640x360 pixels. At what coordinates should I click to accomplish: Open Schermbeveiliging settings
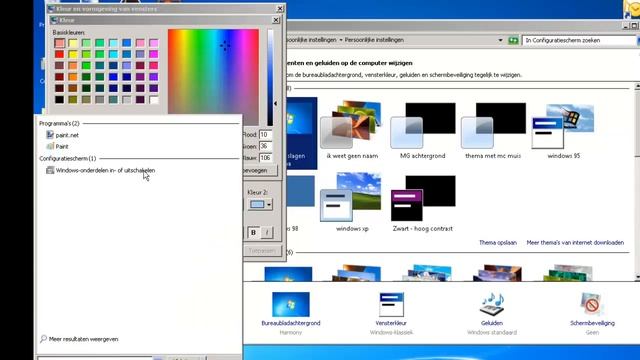pyautogui.click(x=592, y=313)
